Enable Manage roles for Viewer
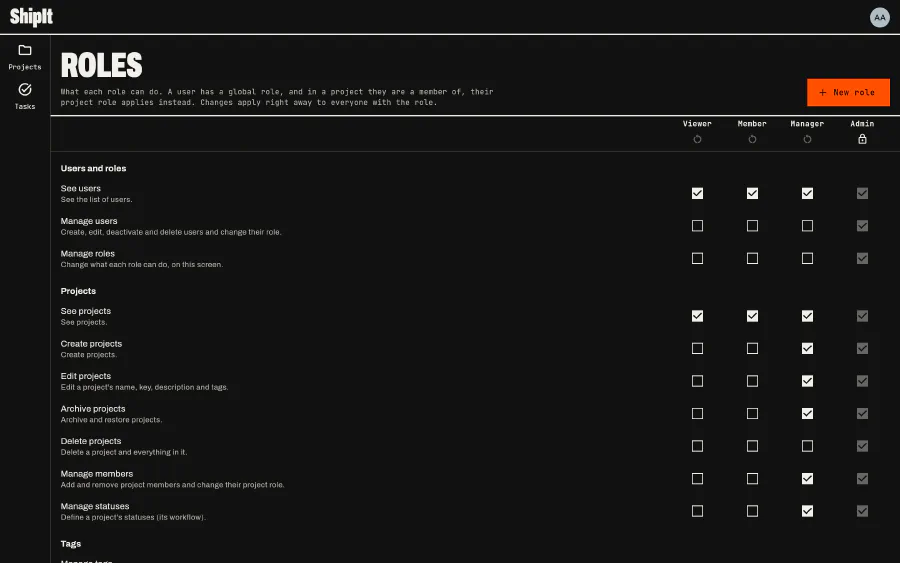900x563 pixels. click(x=697, y=259)
